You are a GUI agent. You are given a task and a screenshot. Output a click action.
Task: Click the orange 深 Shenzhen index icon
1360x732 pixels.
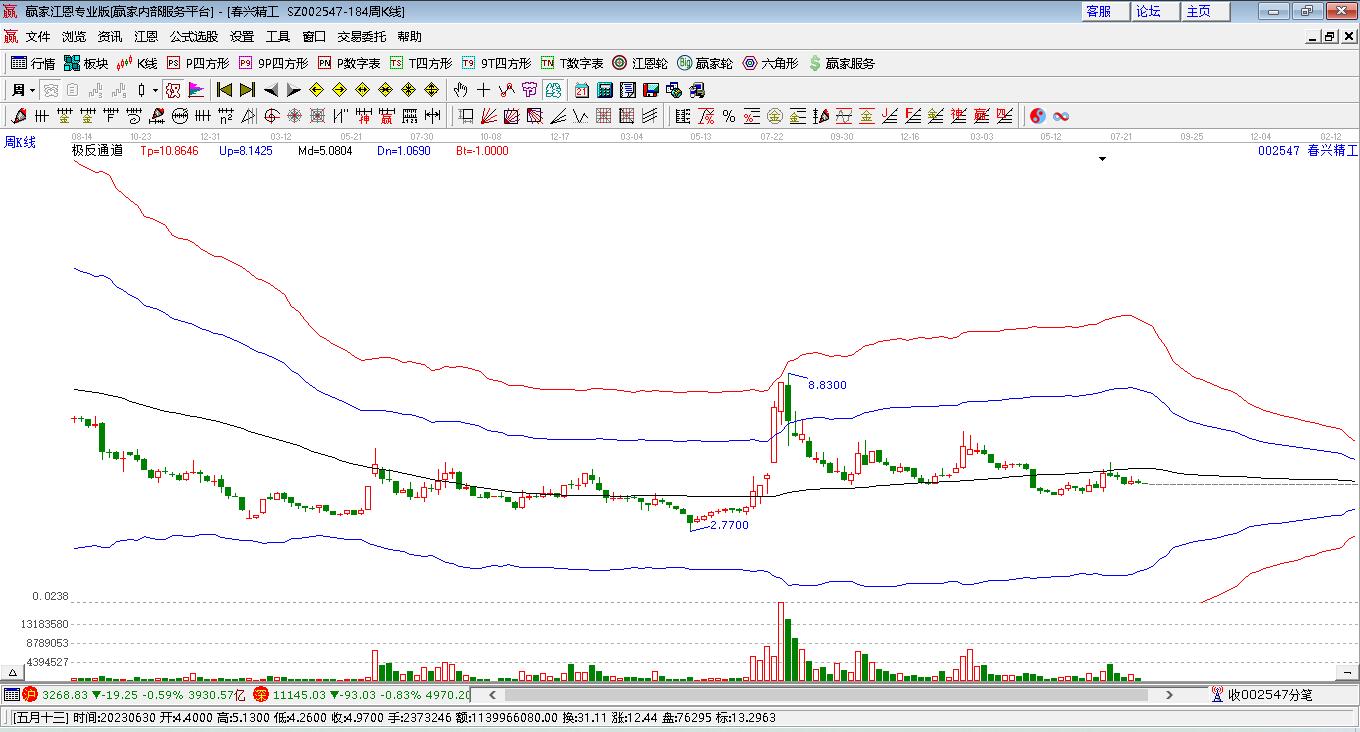pos(261,694)
